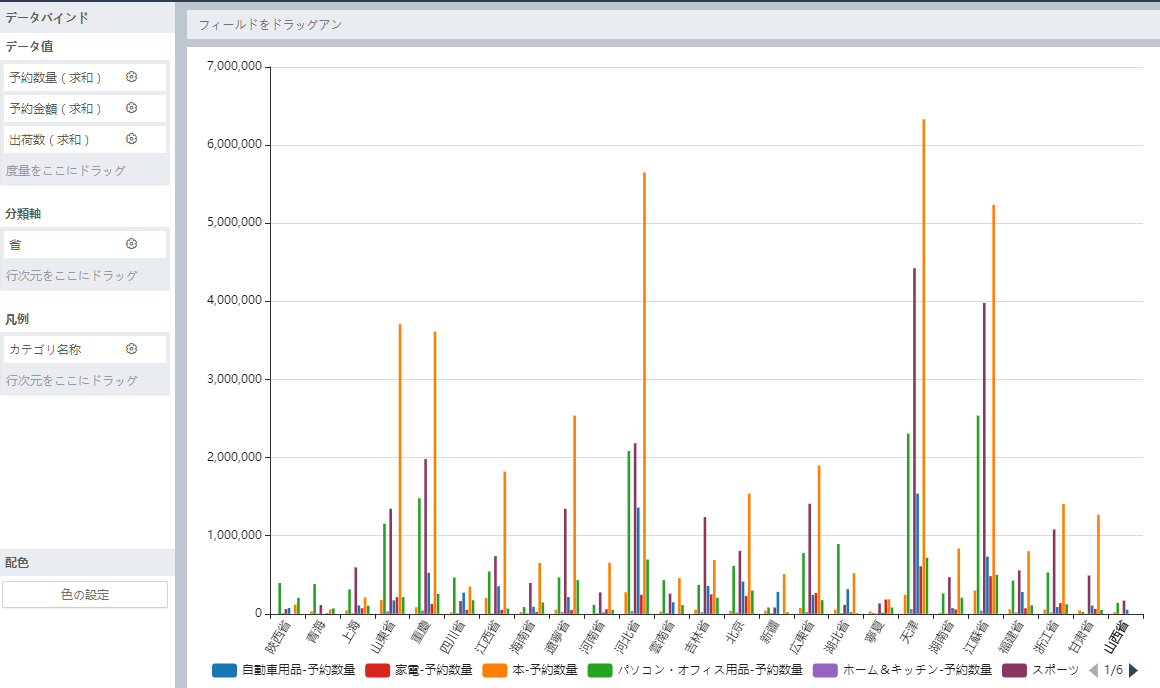Click the 1/6 legend page indicator
Image resolution: width=1160 pixels, height=688 pixels.
coord(1113,670)
